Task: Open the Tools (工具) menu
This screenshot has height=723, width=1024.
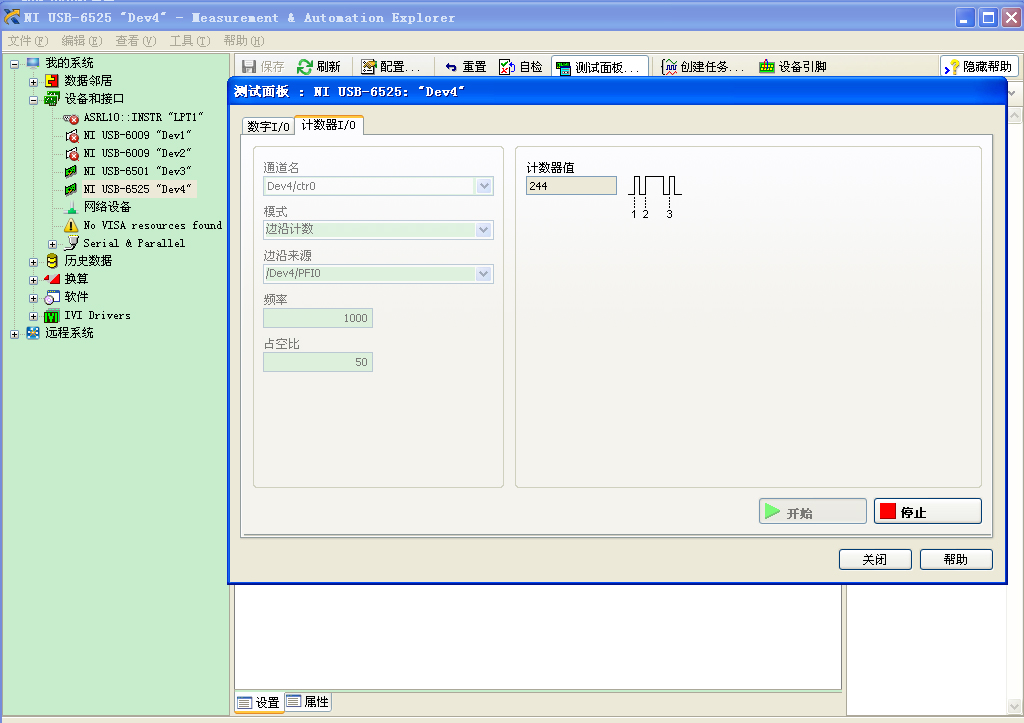Action: [x=190, y=40]
